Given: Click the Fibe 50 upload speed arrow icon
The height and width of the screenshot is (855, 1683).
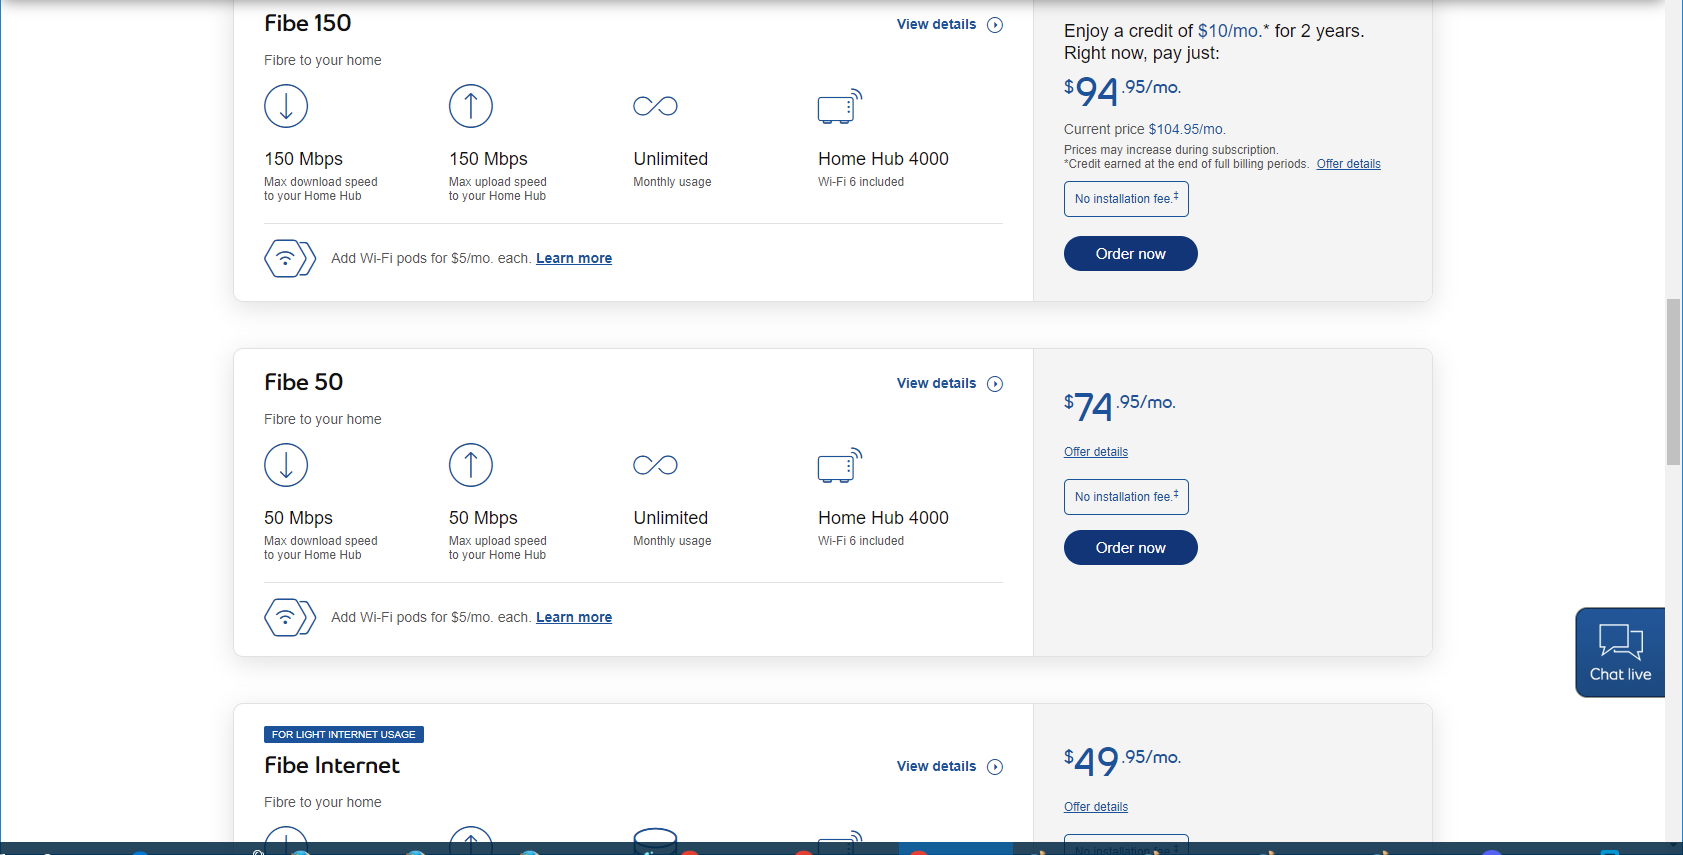Looking at the screenshot, I should 471,465.
